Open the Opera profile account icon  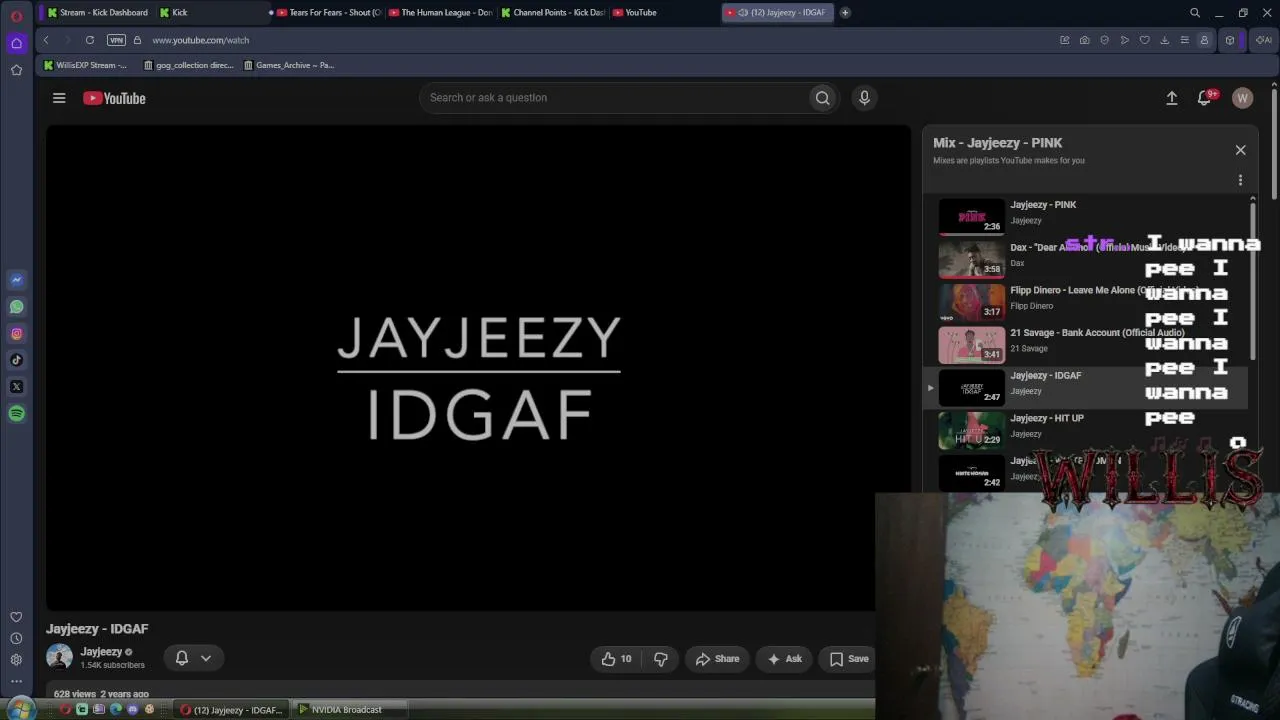[1204, 40]
